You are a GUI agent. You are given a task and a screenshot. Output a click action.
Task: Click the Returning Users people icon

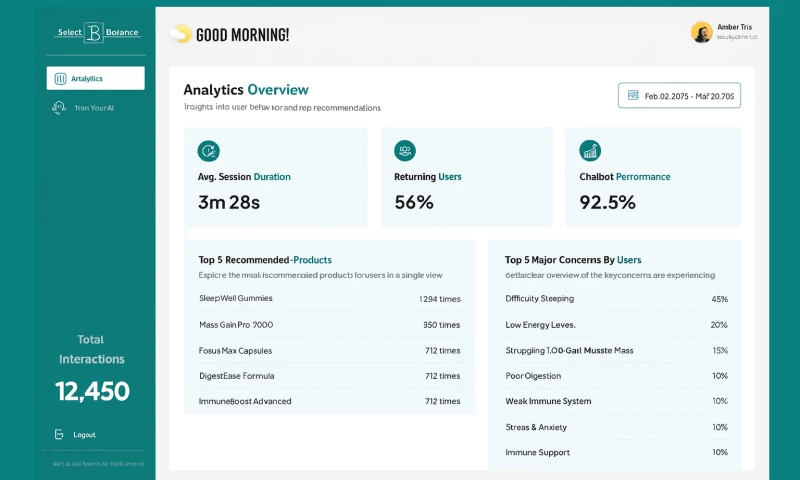click(x=405, y=150)
